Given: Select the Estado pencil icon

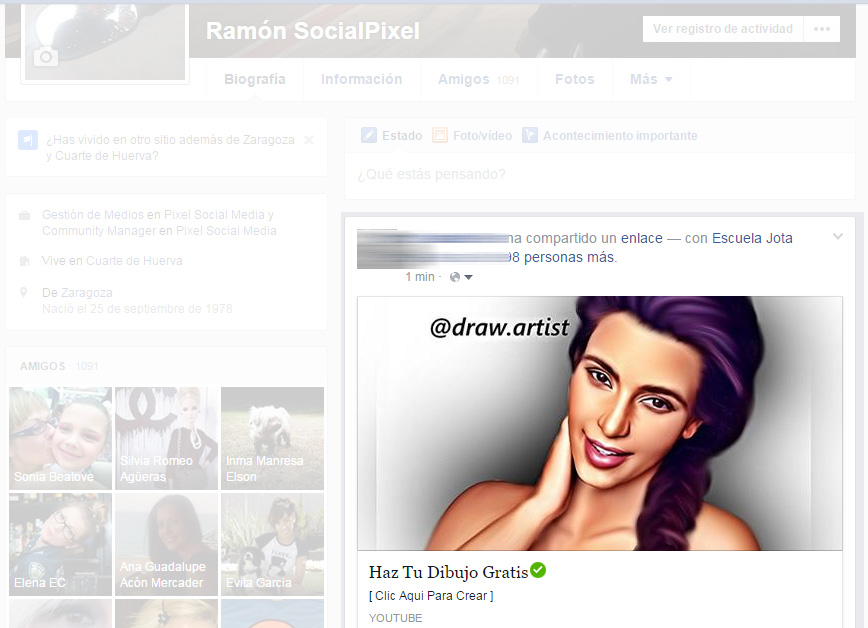Looking at the screenshot, I should pyautogui.click(x=369, y=135).
